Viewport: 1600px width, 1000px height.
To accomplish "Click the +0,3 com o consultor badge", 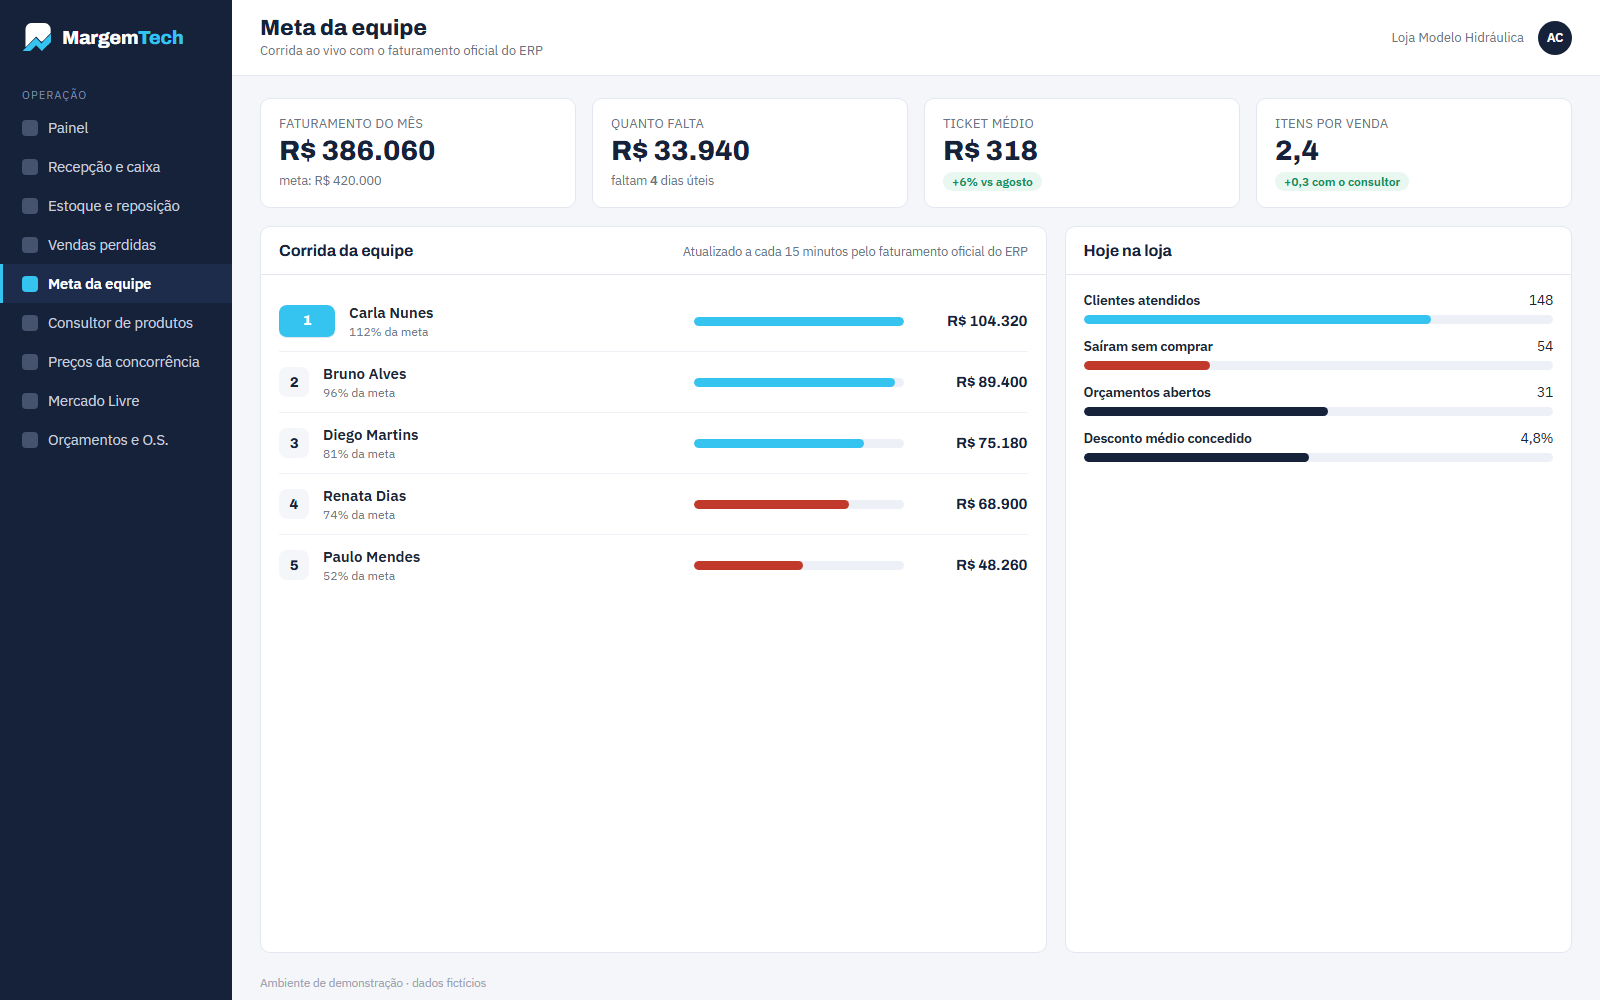I will pyautogui.click(x=1342, y=182).
